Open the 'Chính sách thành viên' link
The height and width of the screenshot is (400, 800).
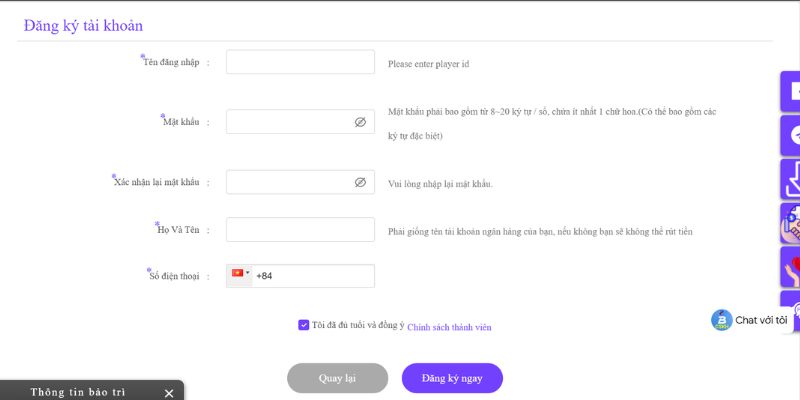pyautogui.click(x=449, y=327)
